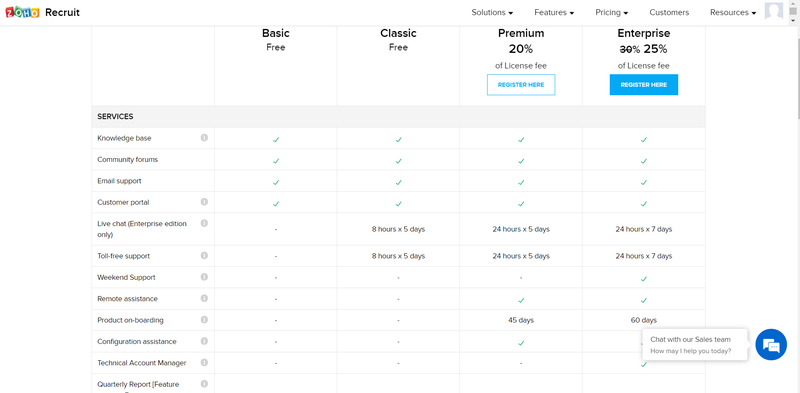Click info icon next to Knowledge base
800x393 pixels.
204,138
